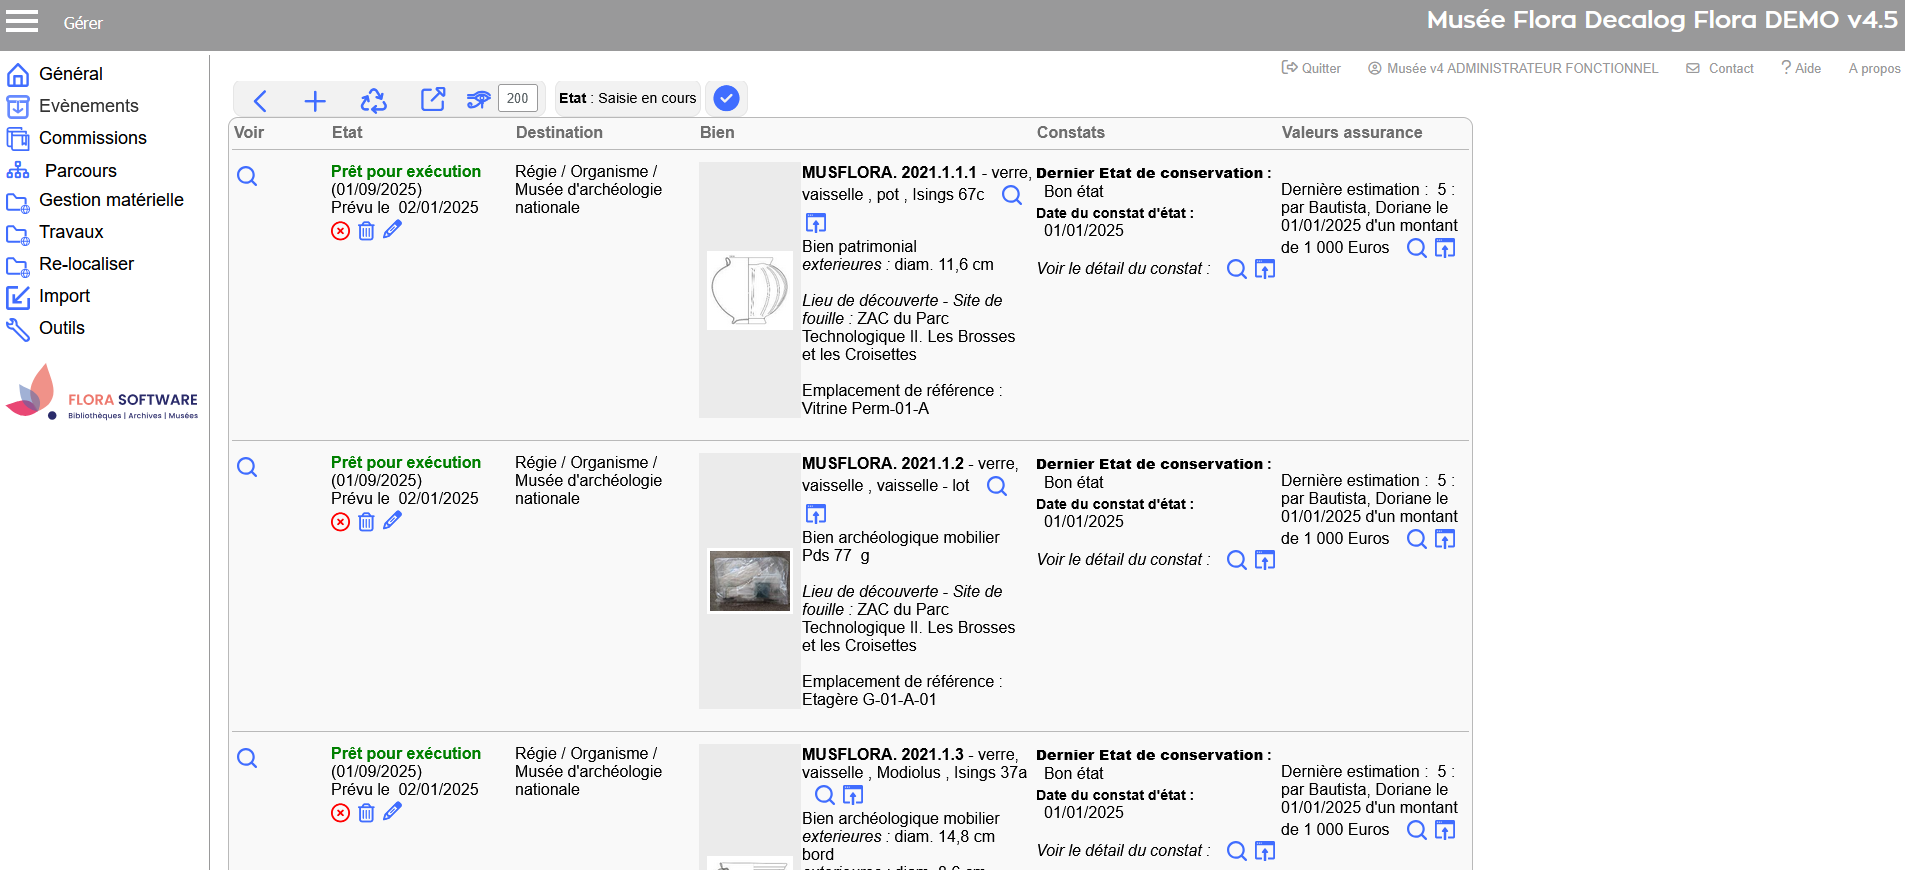Open first row's constat detail in new window
This screenshot has width=1905, height=870.
(1265, 269)
